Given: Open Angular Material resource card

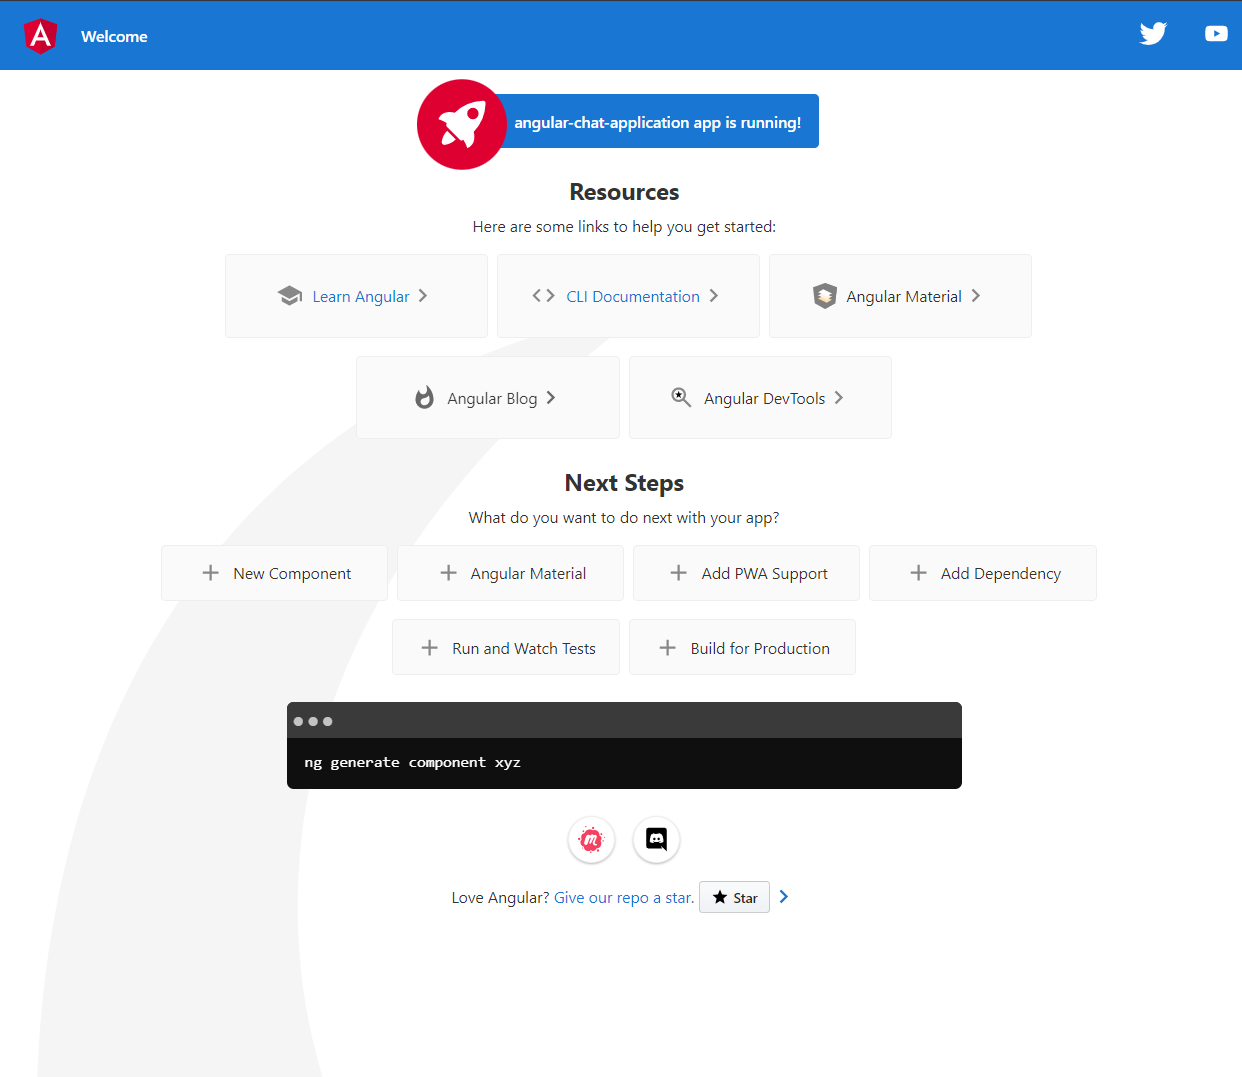Looking at the screenshot, I should point(900,296).
